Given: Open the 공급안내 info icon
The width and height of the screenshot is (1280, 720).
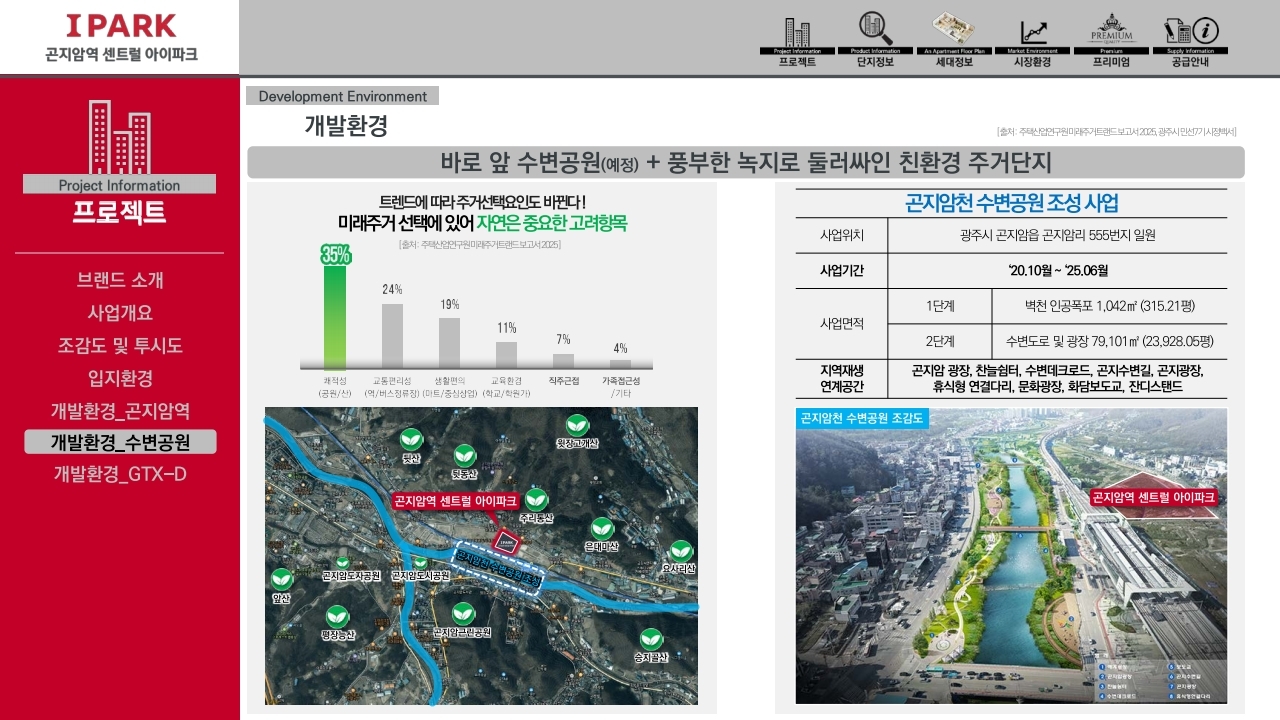Looking at the screenshot, I should tap(1191, 30).
